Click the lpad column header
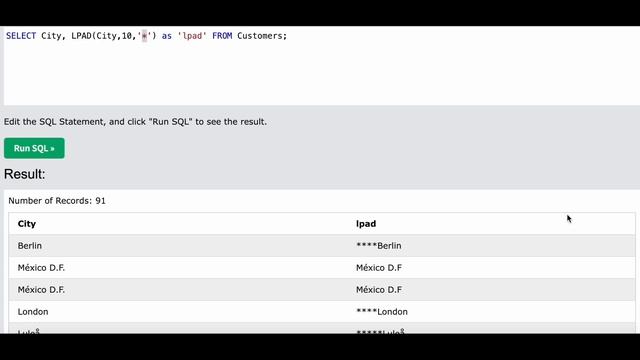 click(366, 224)
